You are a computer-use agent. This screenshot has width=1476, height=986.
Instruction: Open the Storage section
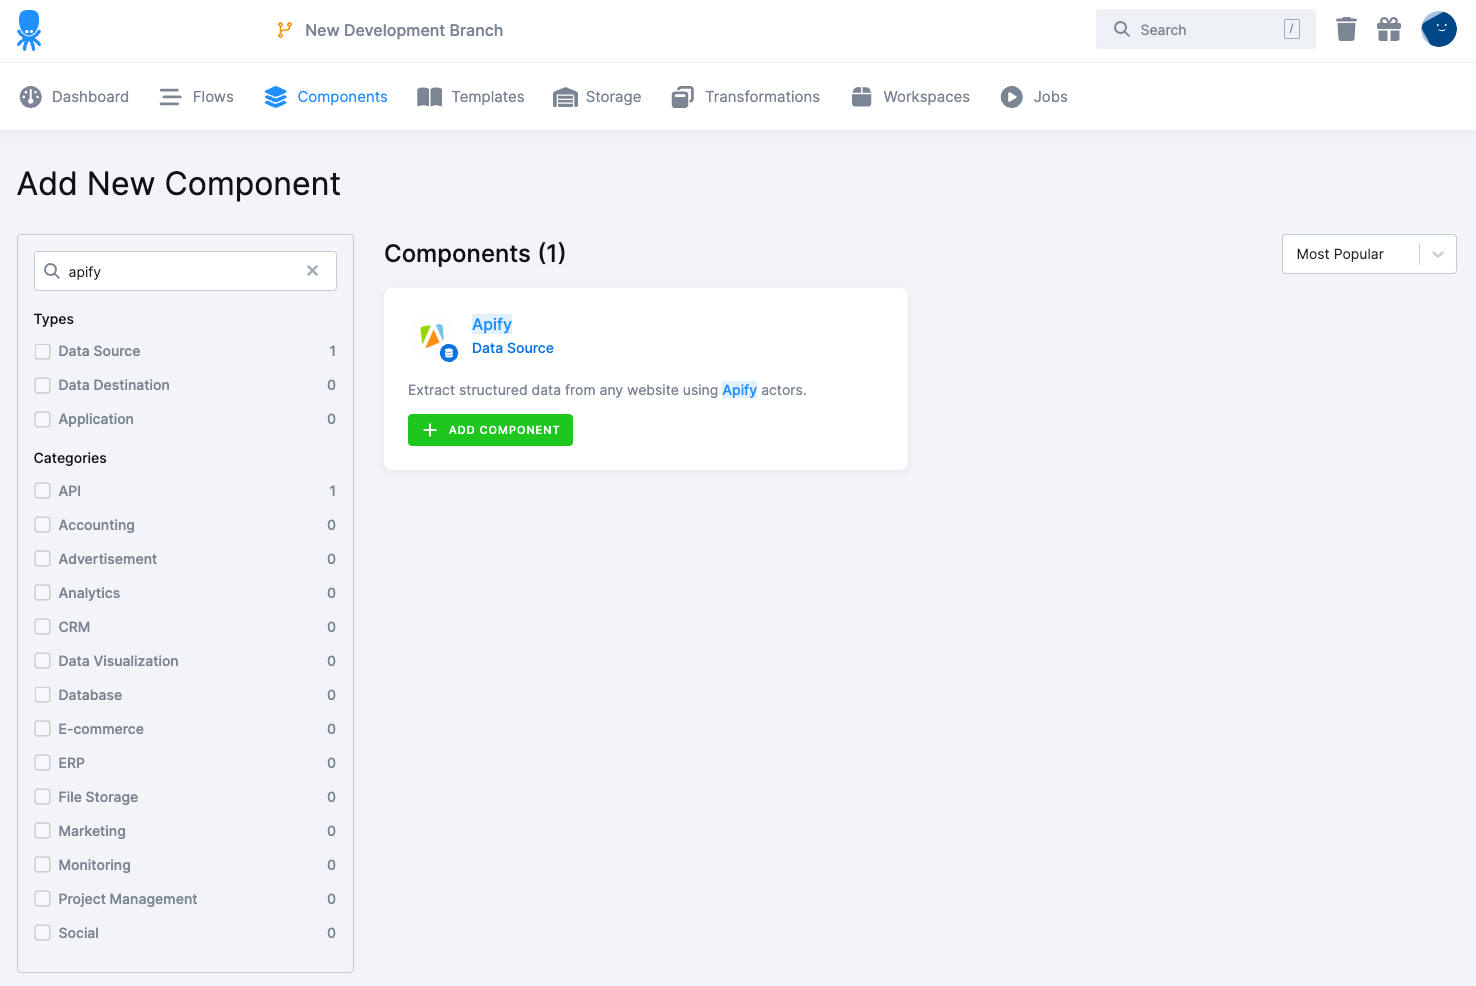point(597,96)
